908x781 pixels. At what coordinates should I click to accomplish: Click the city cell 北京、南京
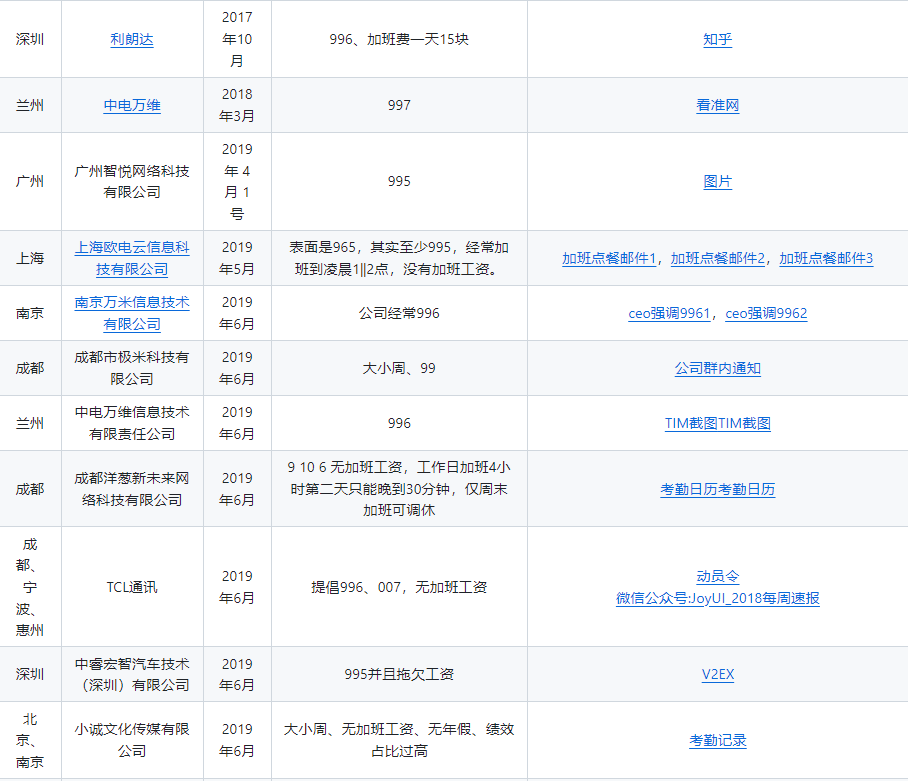pyautogui.click(x=30, y=740)
